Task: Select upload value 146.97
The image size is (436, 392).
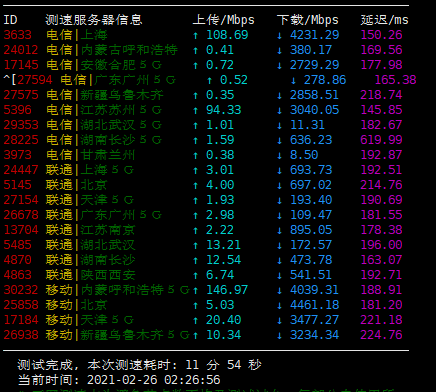Action: 227,290
